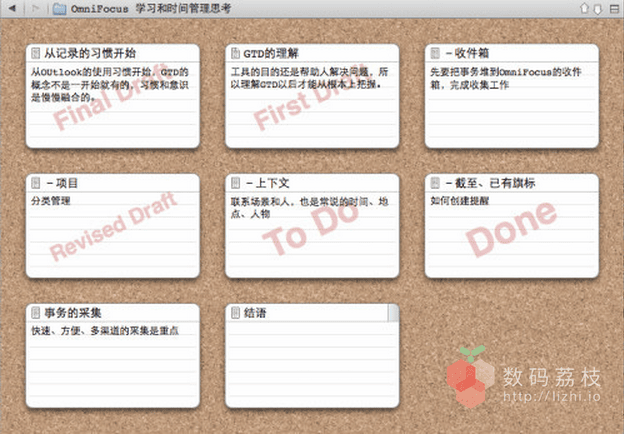624x434 pixels.
Task: Click the header title OmniFocus 学习和时间管理思考
Action: [151, 9]
